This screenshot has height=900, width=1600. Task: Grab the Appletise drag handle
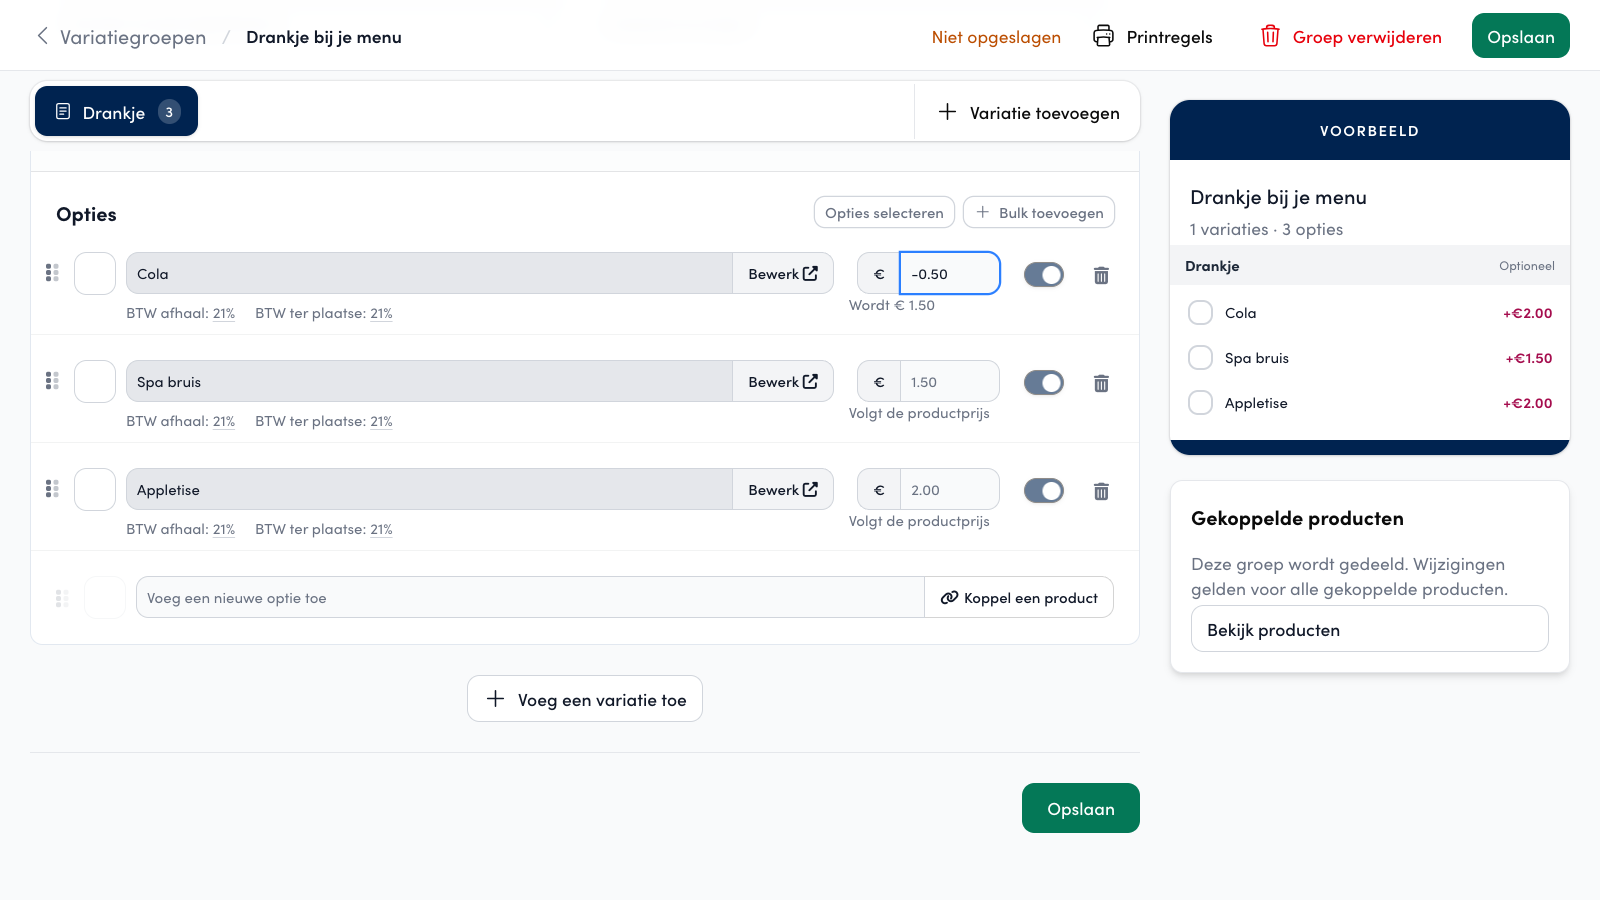pyautogui.click(x=52, y=489)
